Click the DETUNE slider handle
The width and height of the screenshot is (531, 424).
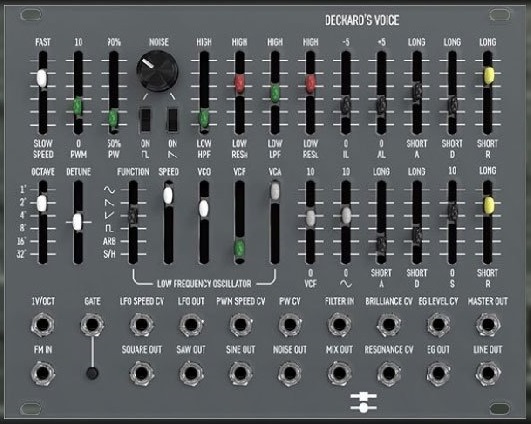pyautogui.click(x=78, y=222)
